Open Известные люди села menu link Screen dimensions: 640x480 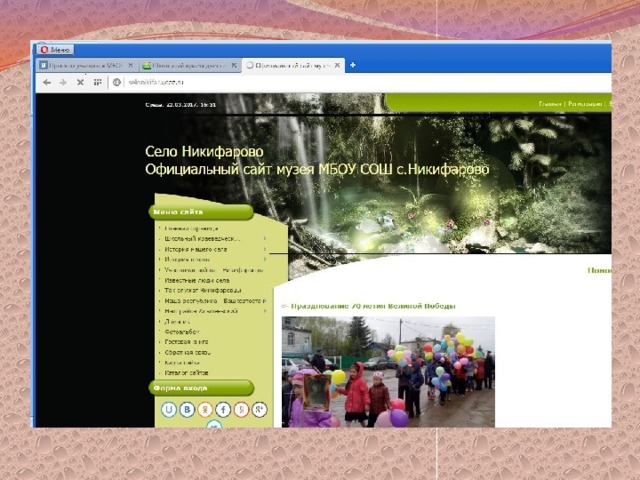point(202,280)
